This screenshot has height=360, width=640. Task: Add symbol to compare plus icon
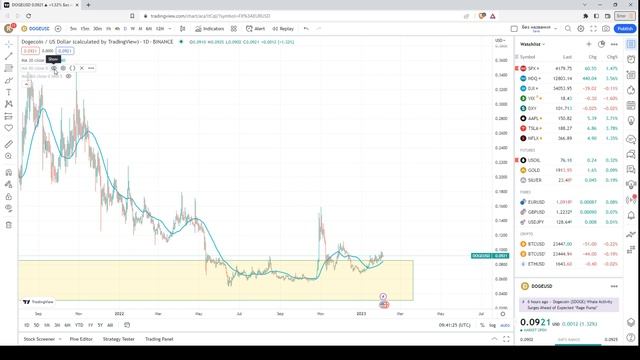click(x=58, y=29)
